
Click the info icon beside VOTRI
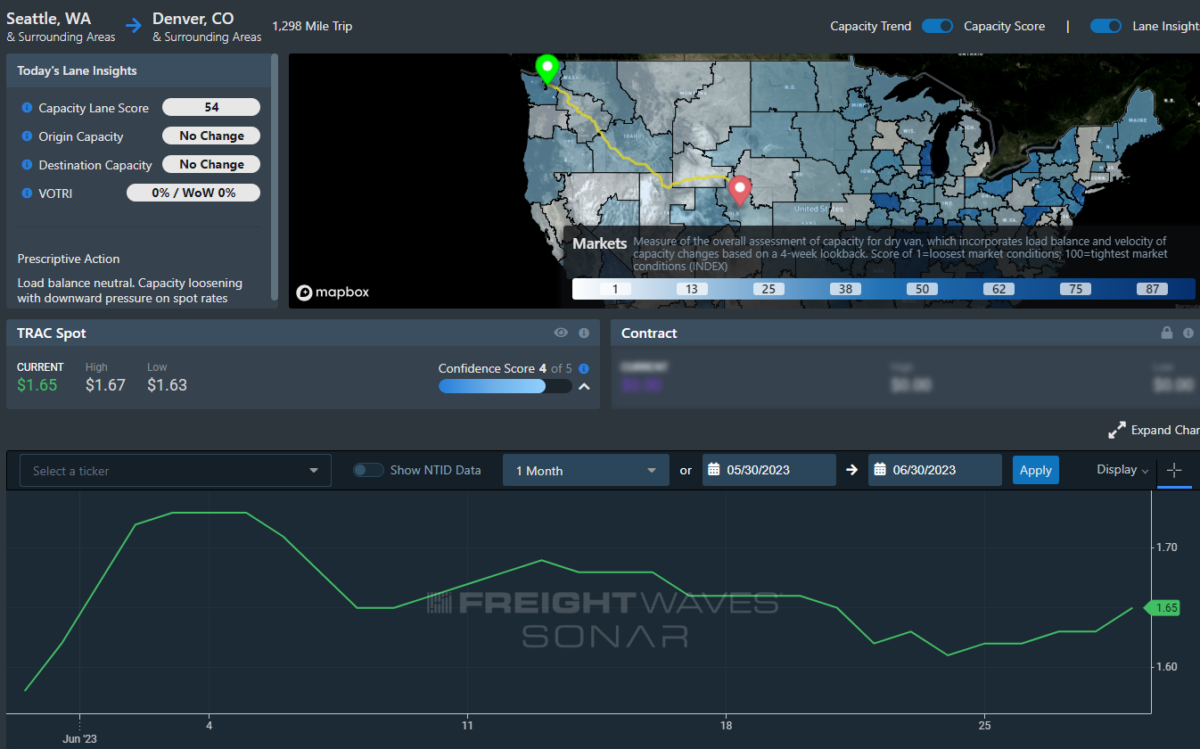pyautogui.click(x=26, y=193)
